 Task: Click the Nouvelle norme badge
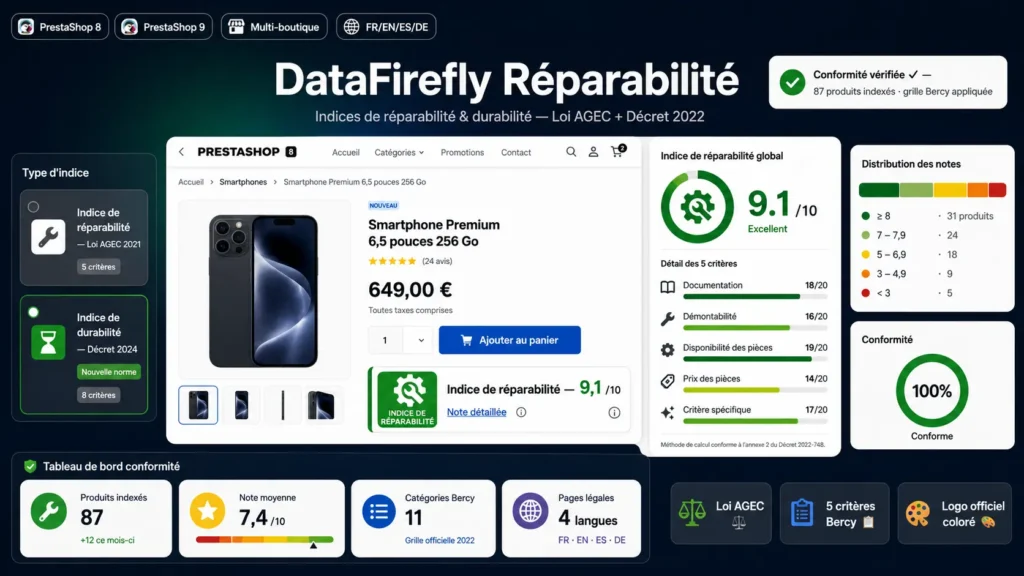(x=109, y=372)
